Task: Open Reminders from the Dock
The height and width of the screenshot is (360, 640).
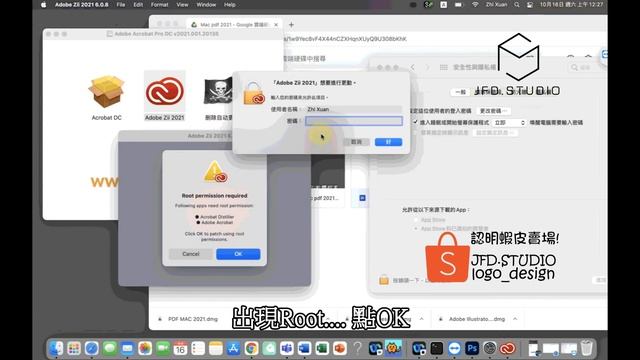Action: 198,348
